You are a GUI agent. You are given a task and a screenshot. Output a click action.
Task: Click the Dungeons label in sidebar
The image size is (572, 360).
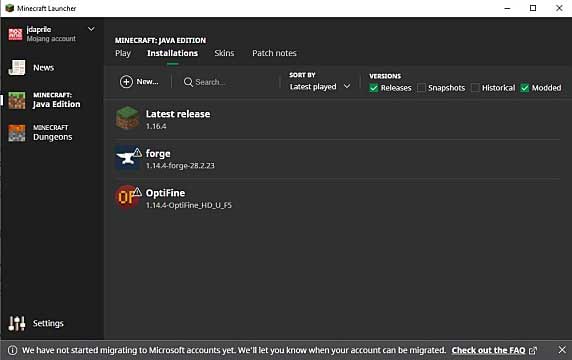[53, 137]
